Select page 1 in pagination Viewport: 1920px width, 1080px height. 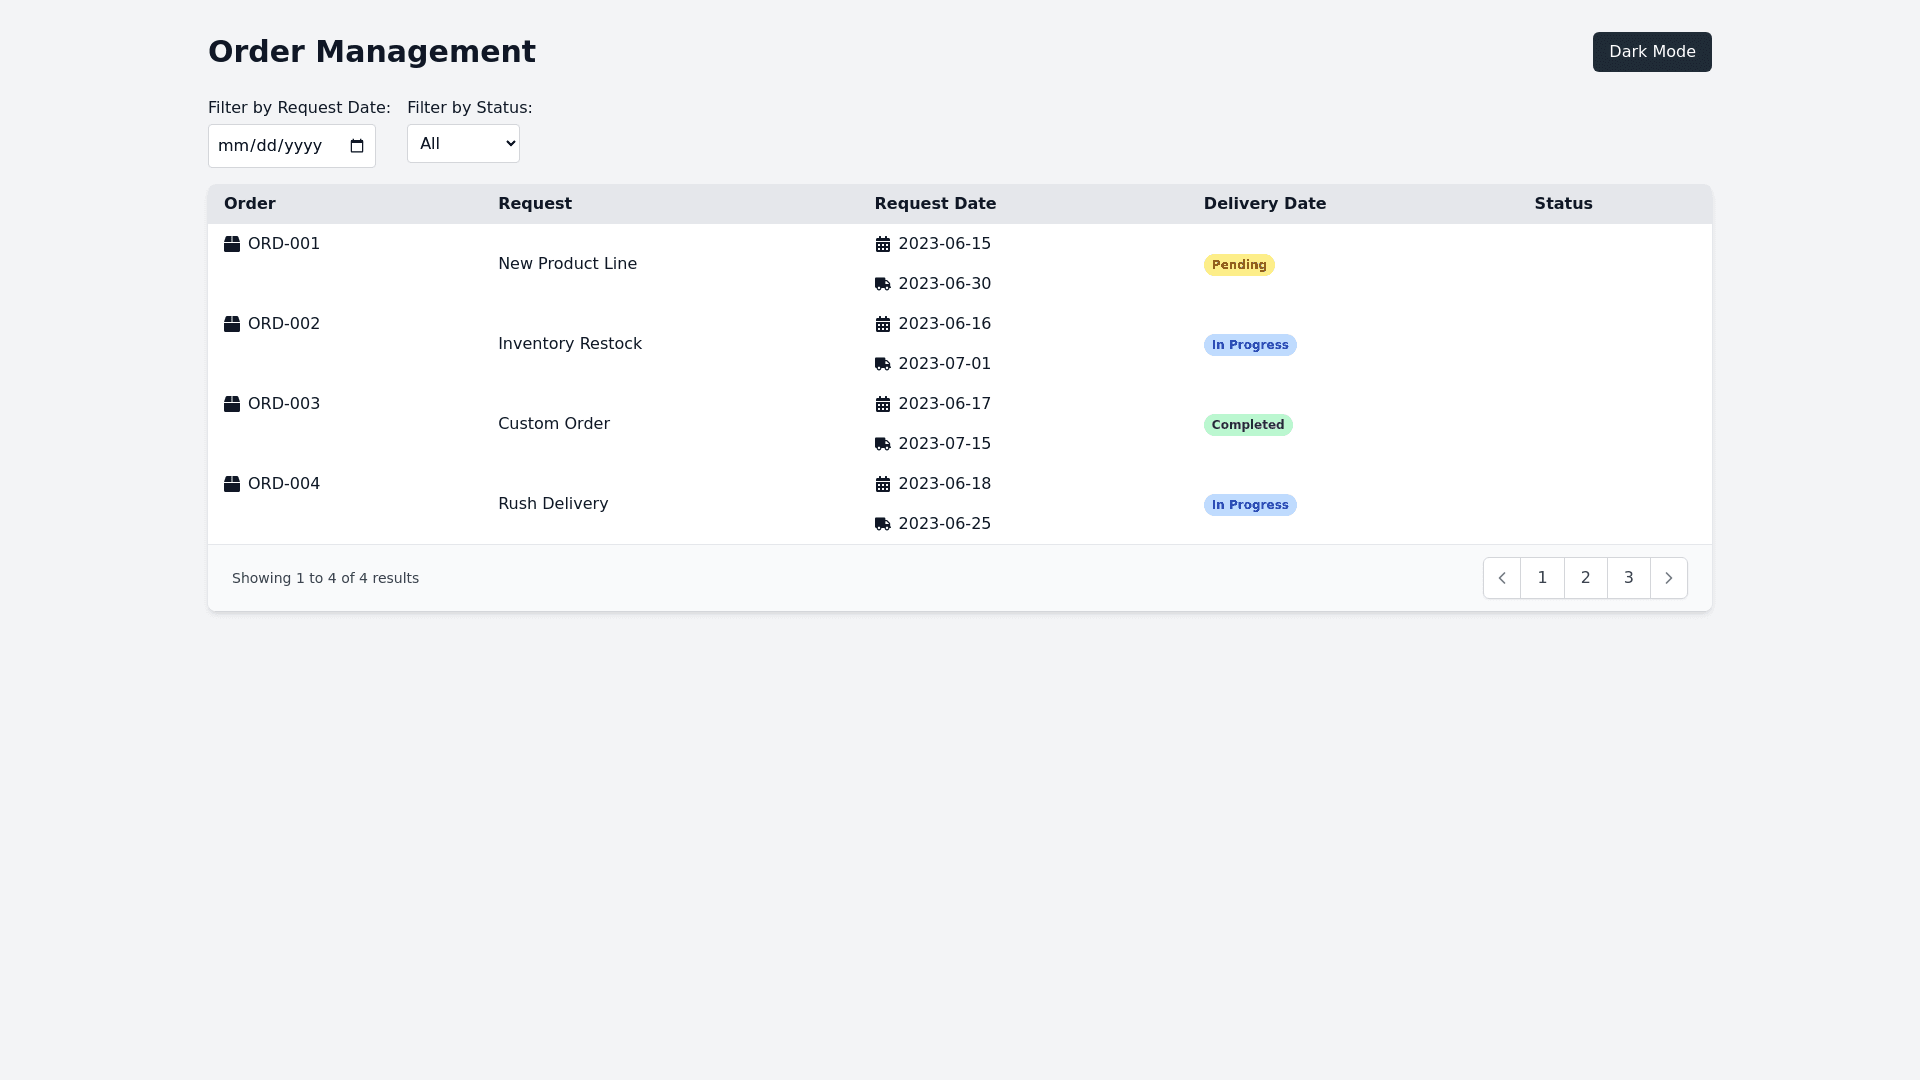click(1542, 578)
